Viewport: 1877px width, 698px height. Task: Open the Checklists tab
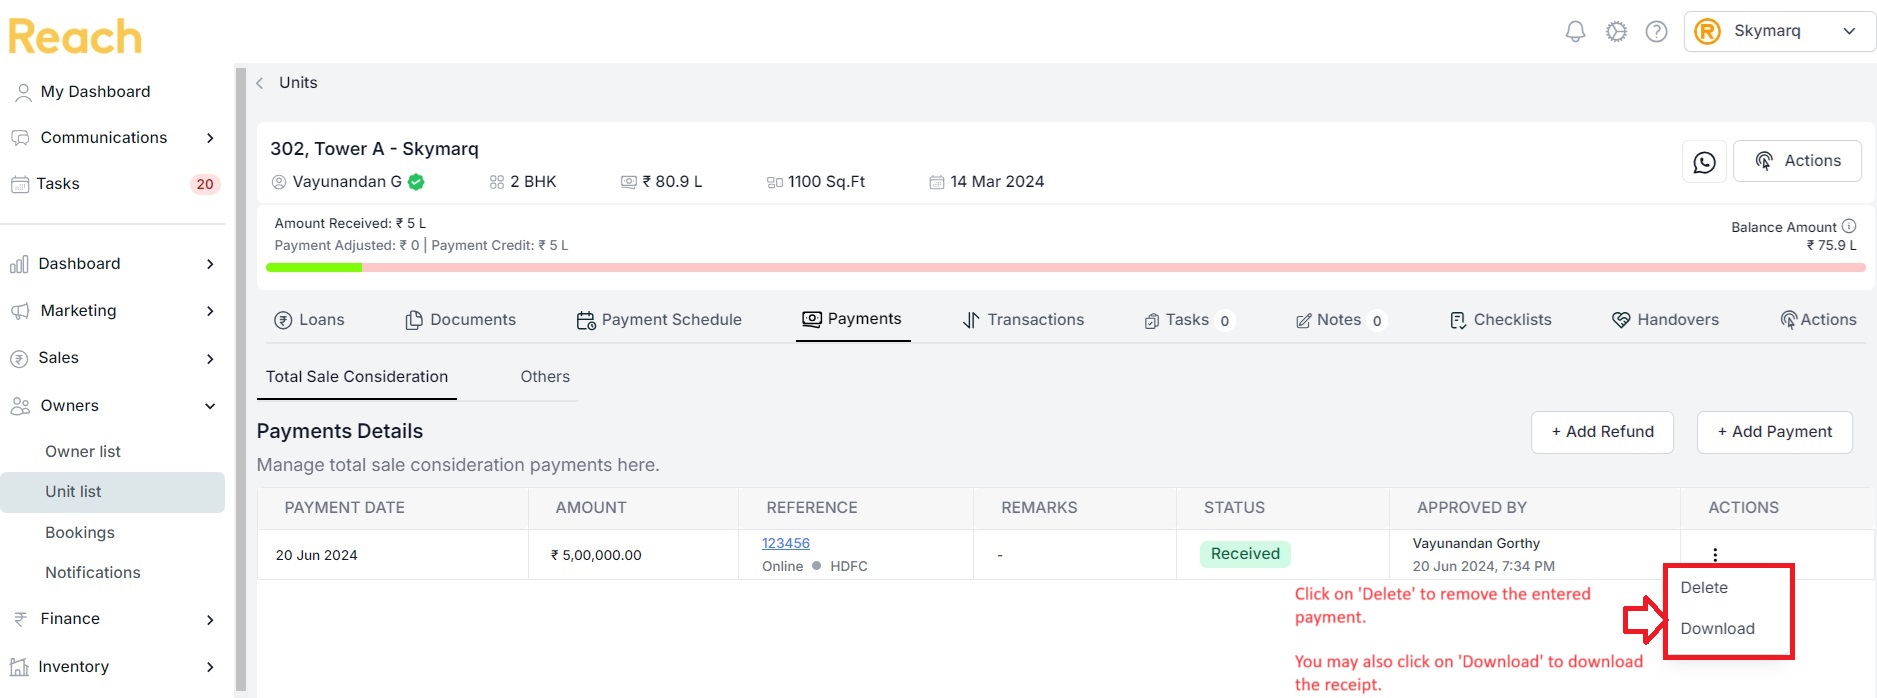pos(1500,320)
